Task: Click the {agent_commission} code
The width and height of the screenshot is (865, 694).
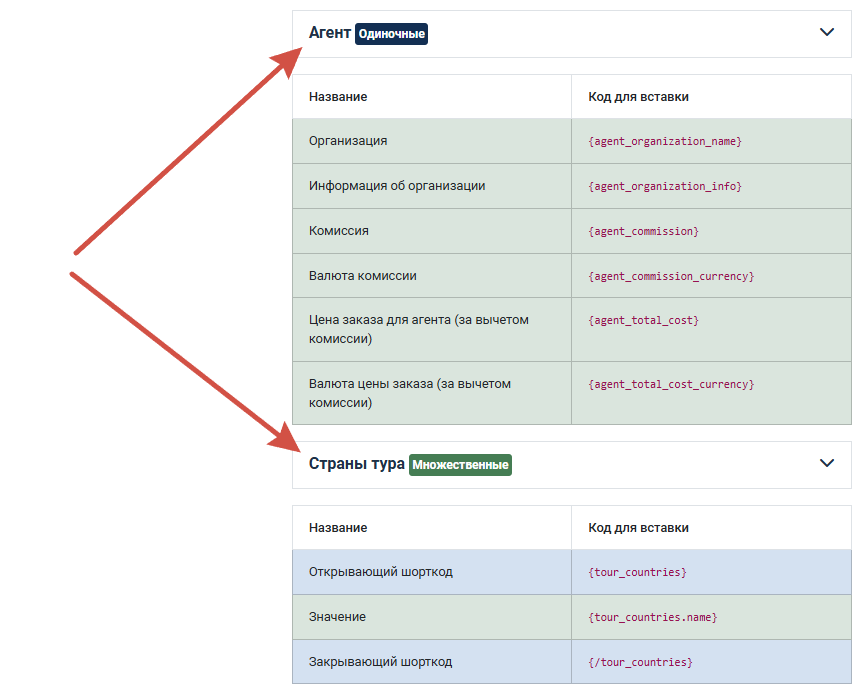Action: (643, 231)
